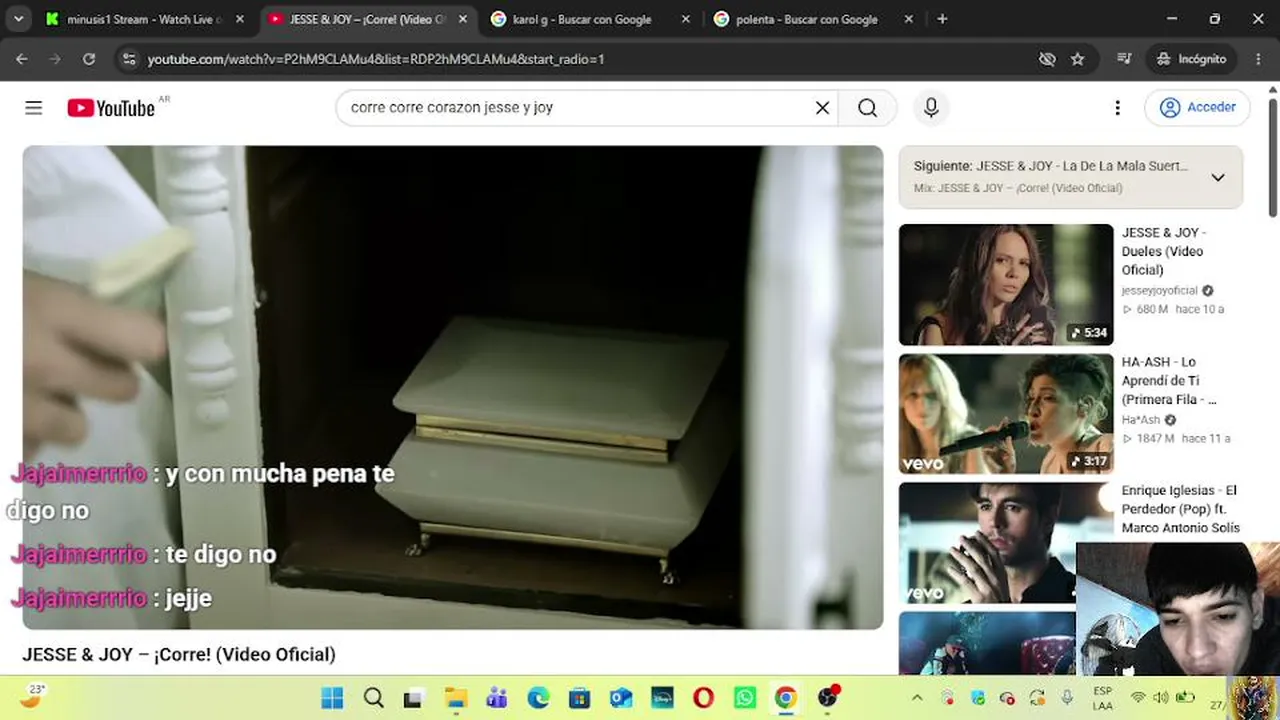Open Enrique Iglesias - El Perdedor title link
Screen dimensions: 1280x720
point(1181,509)
